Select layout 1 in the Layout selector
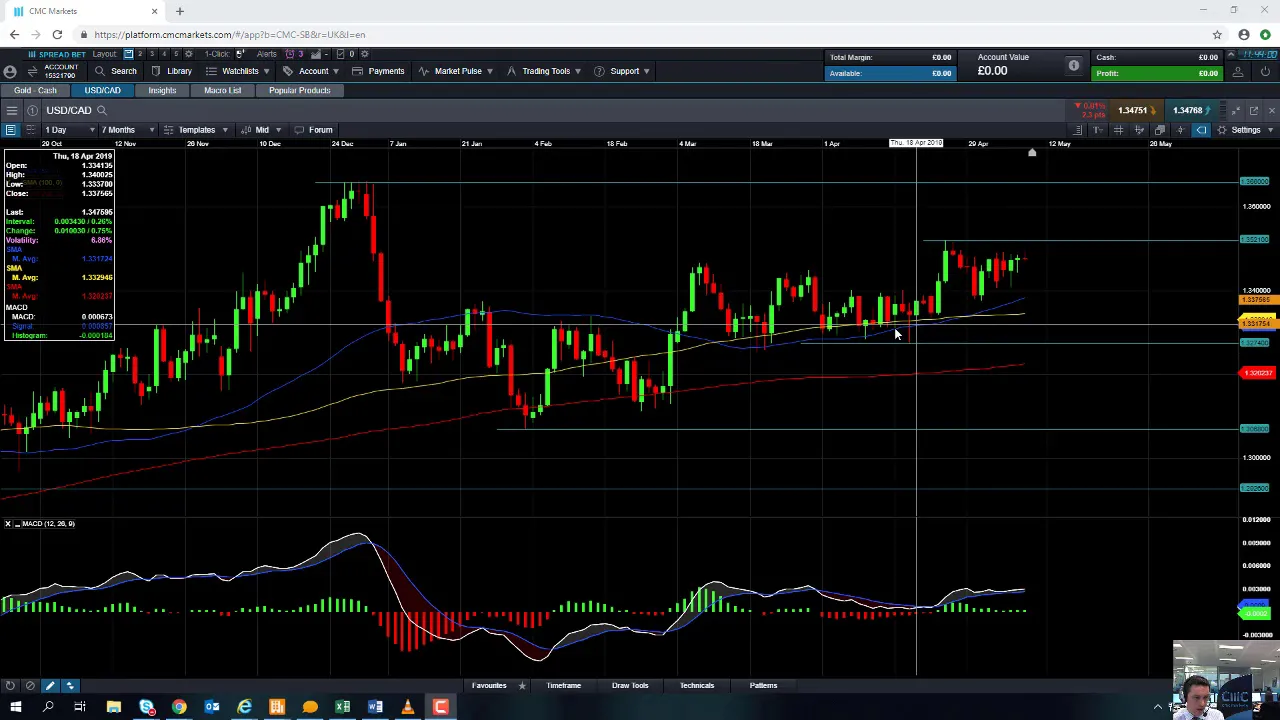This screenshot has height=720, width=1280. 128,54
